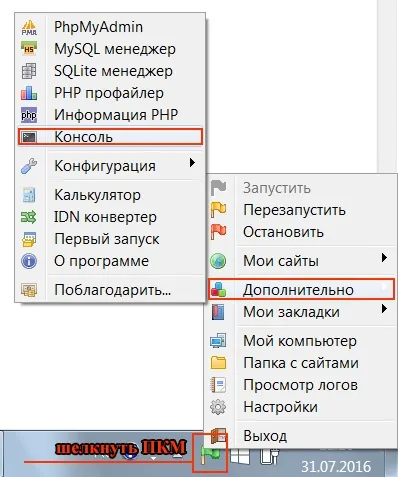Select Первый запуск menu entry
Viewport: 398px width, 477px height.
110,239
